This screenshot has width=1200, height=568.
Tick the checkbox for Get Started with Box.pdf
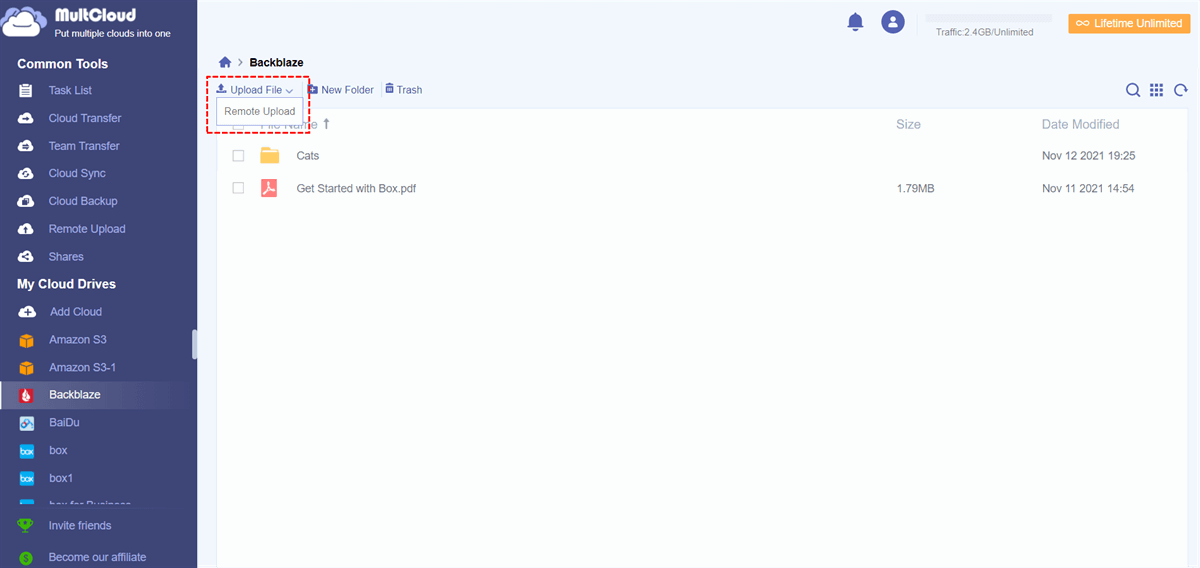(x=238, y=188)
